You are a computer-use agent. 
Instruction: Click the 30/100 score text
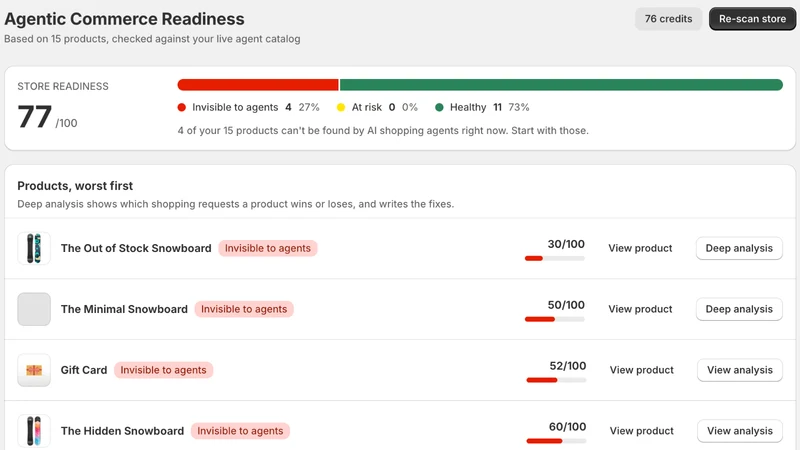point(566,244)
